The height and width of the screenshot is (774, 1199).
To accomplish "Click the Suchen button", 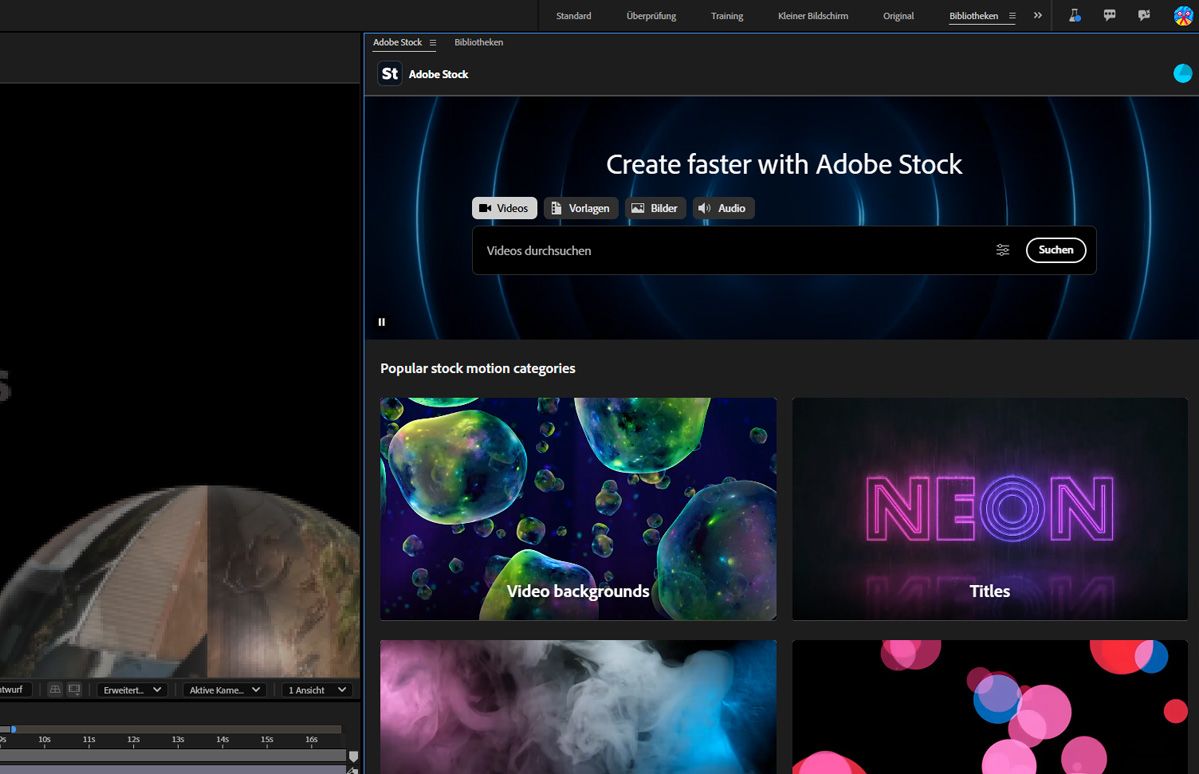I will coord(1056,250).
